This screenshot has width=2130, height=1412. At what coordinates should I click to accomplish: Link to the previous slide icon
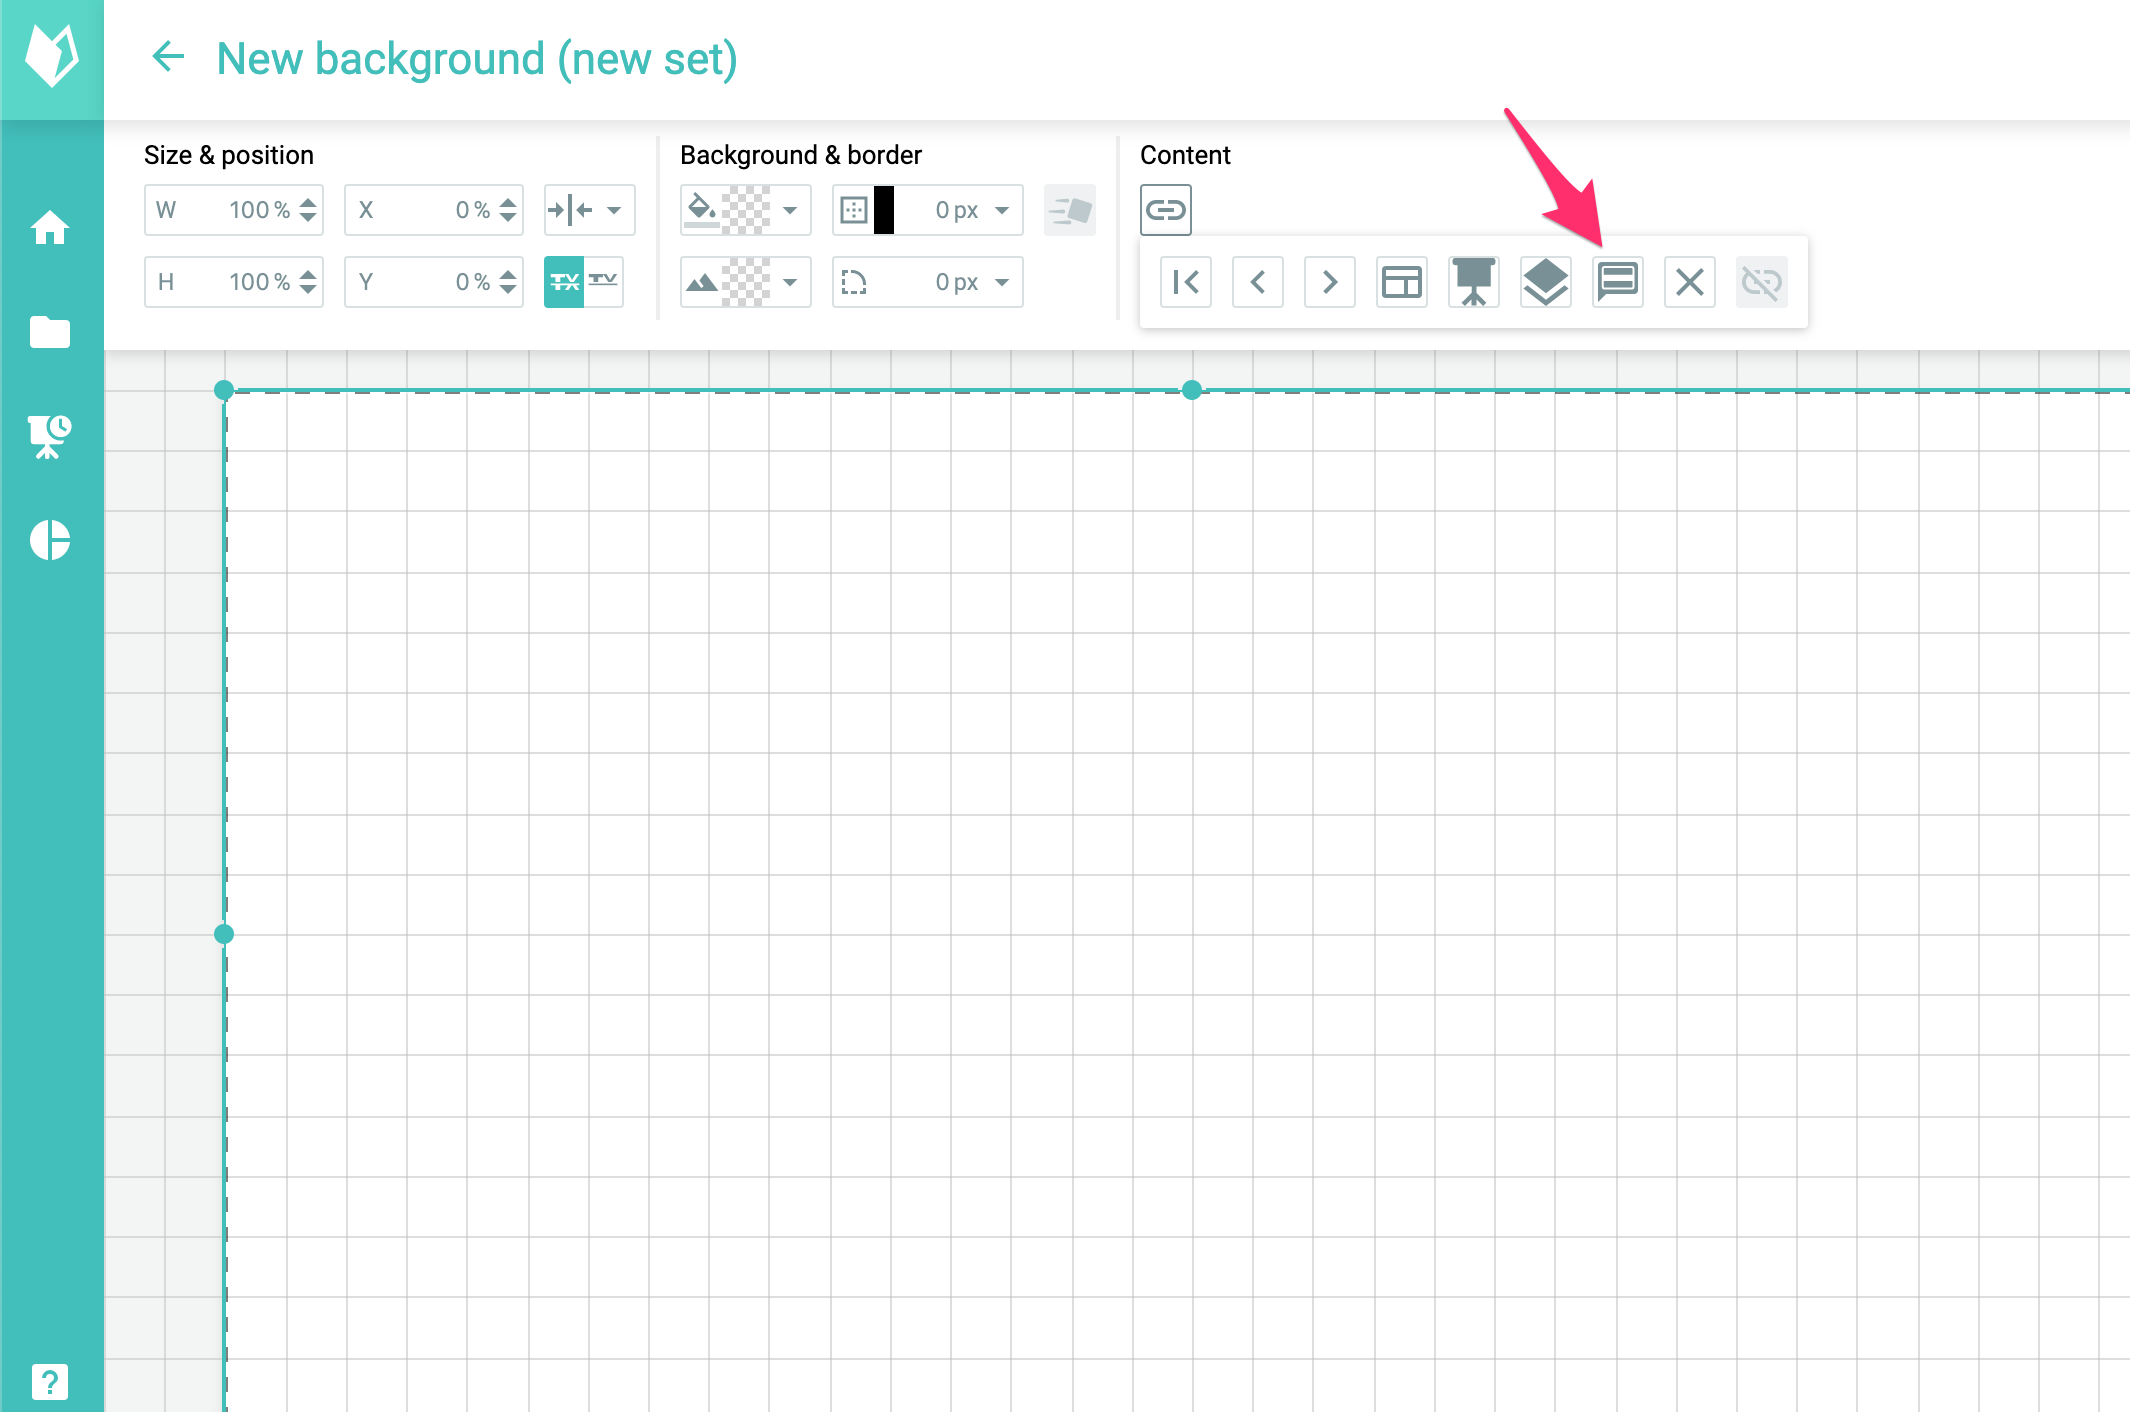pyautogui.click(x=1258, y=282)
